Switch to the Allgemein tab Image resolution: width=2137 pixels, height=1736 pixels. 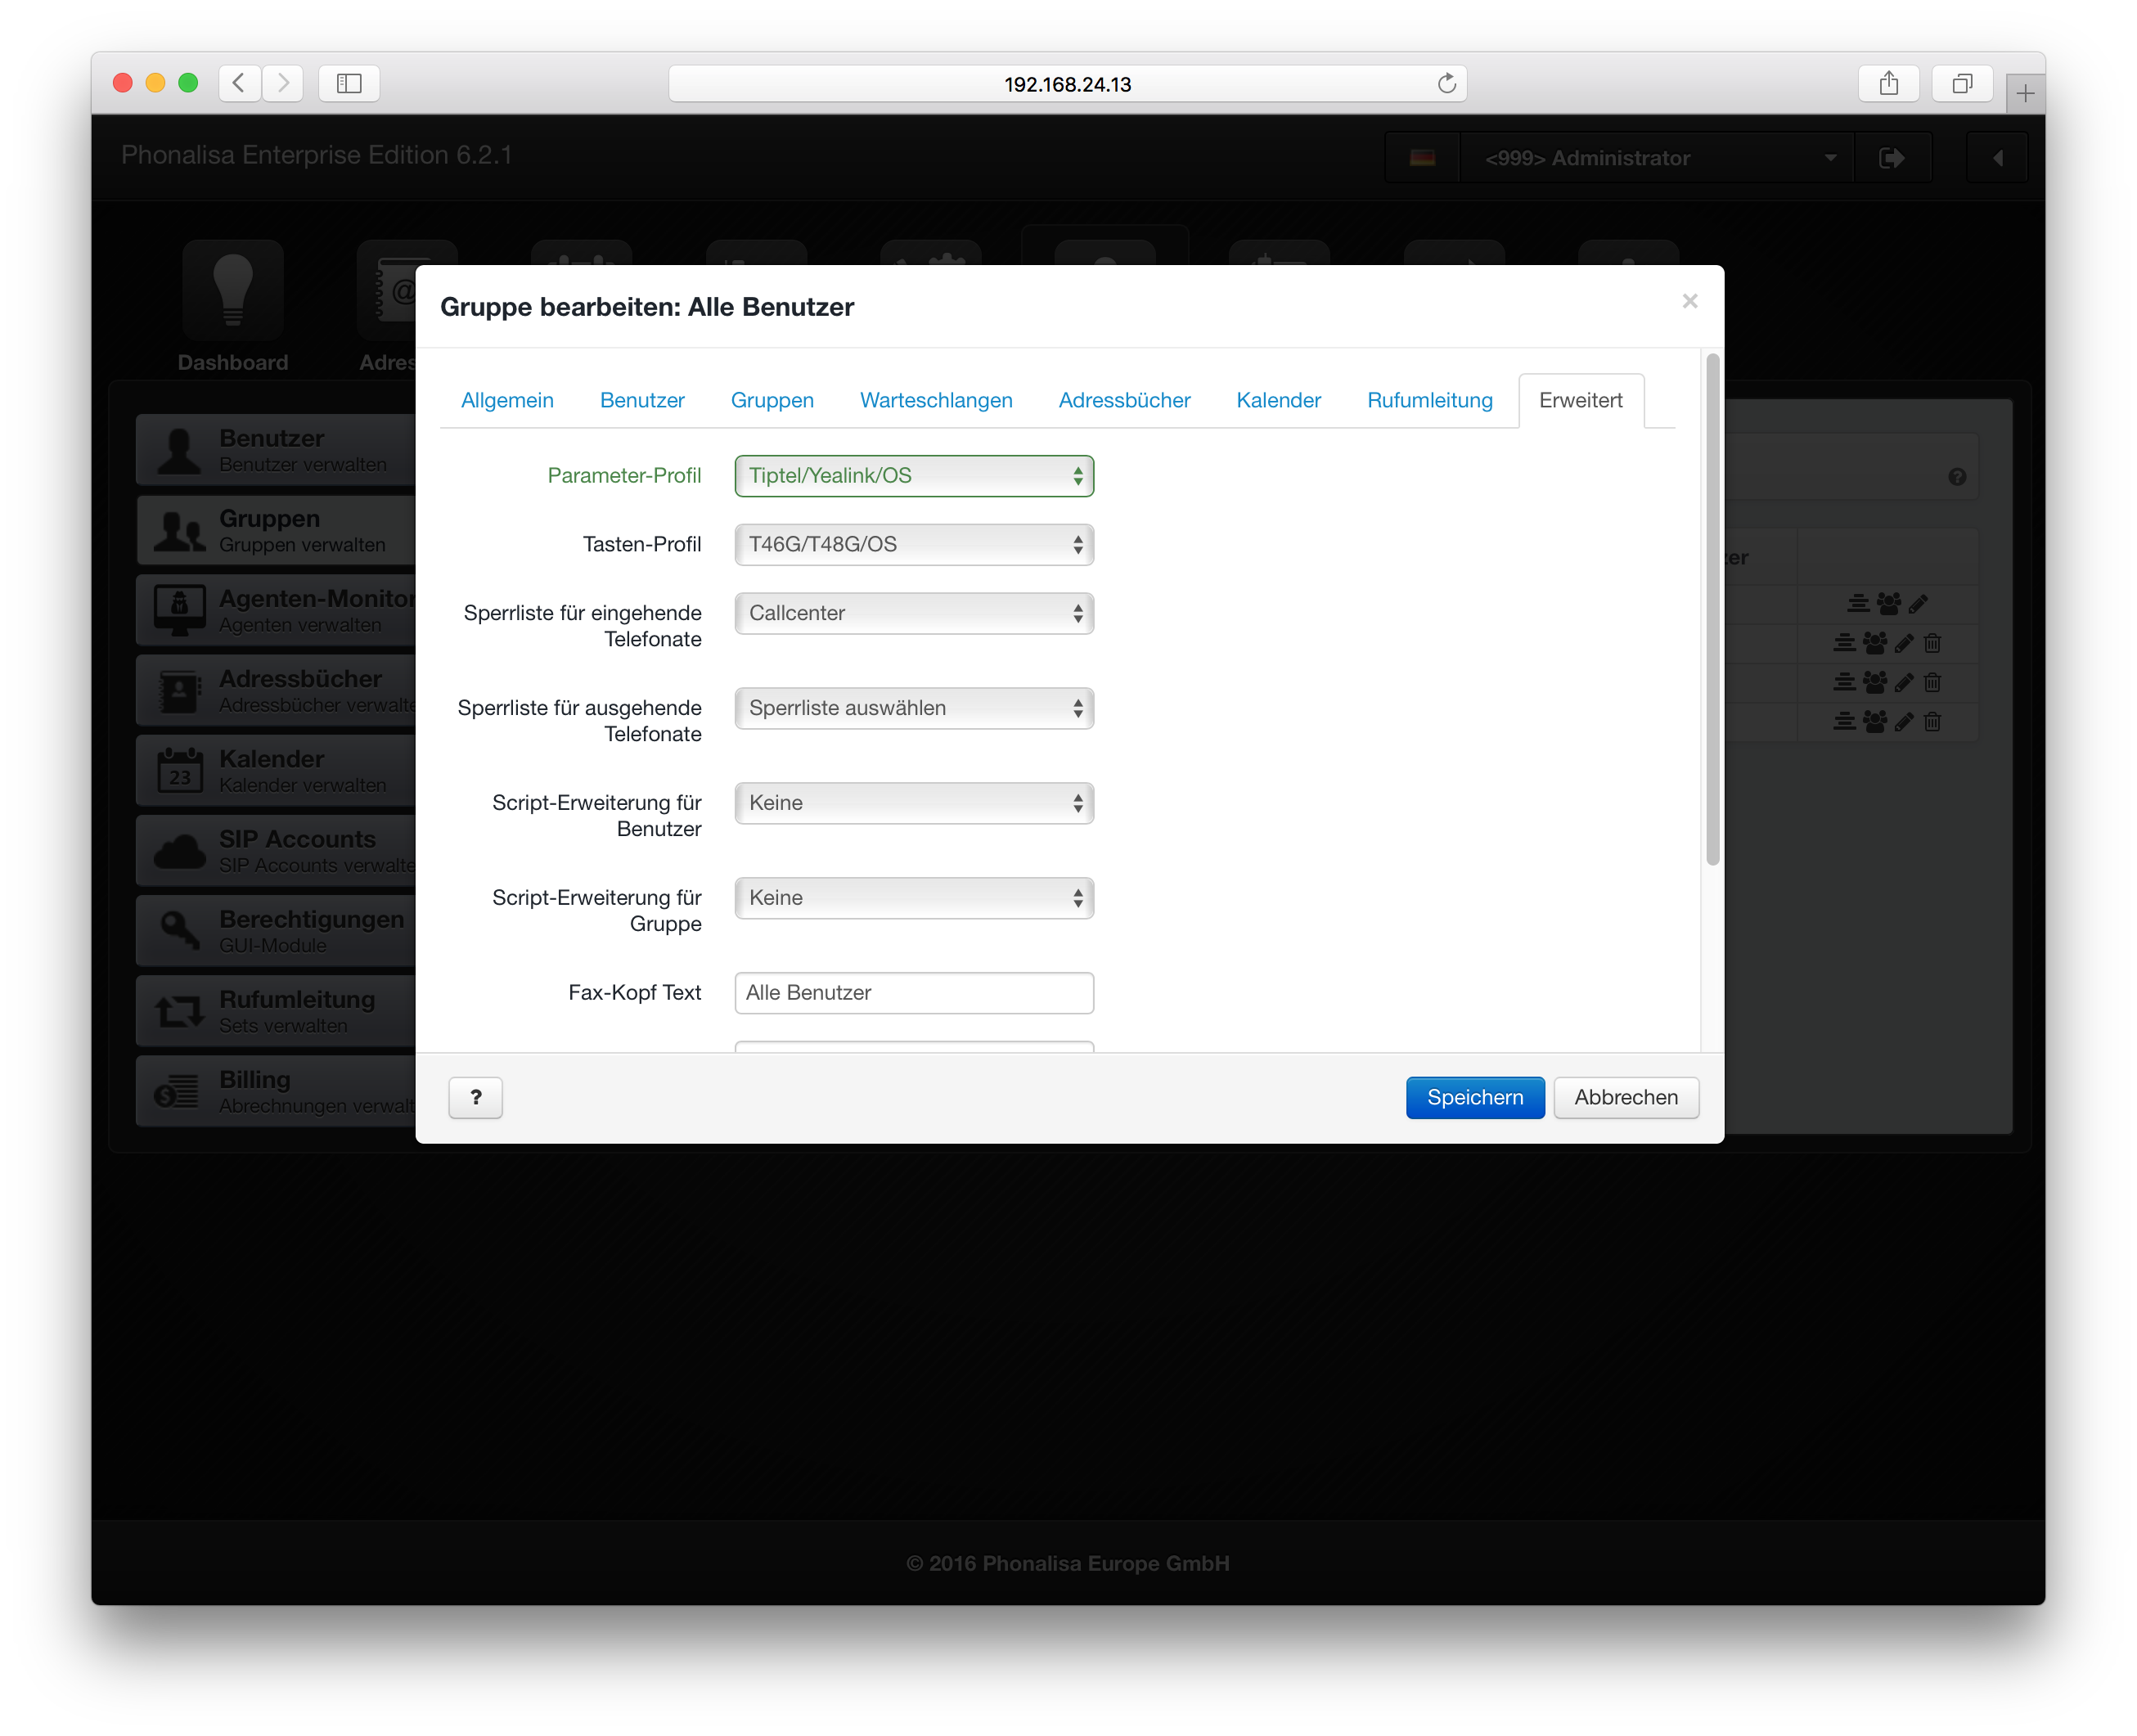[x=507, y=401]
